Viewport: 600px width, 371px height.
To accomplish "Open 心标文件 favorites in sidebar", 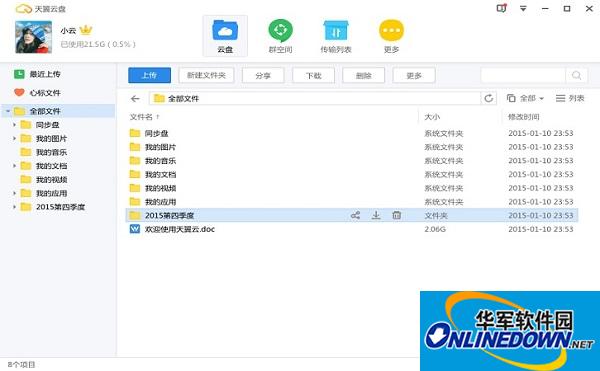I will 38,93.
